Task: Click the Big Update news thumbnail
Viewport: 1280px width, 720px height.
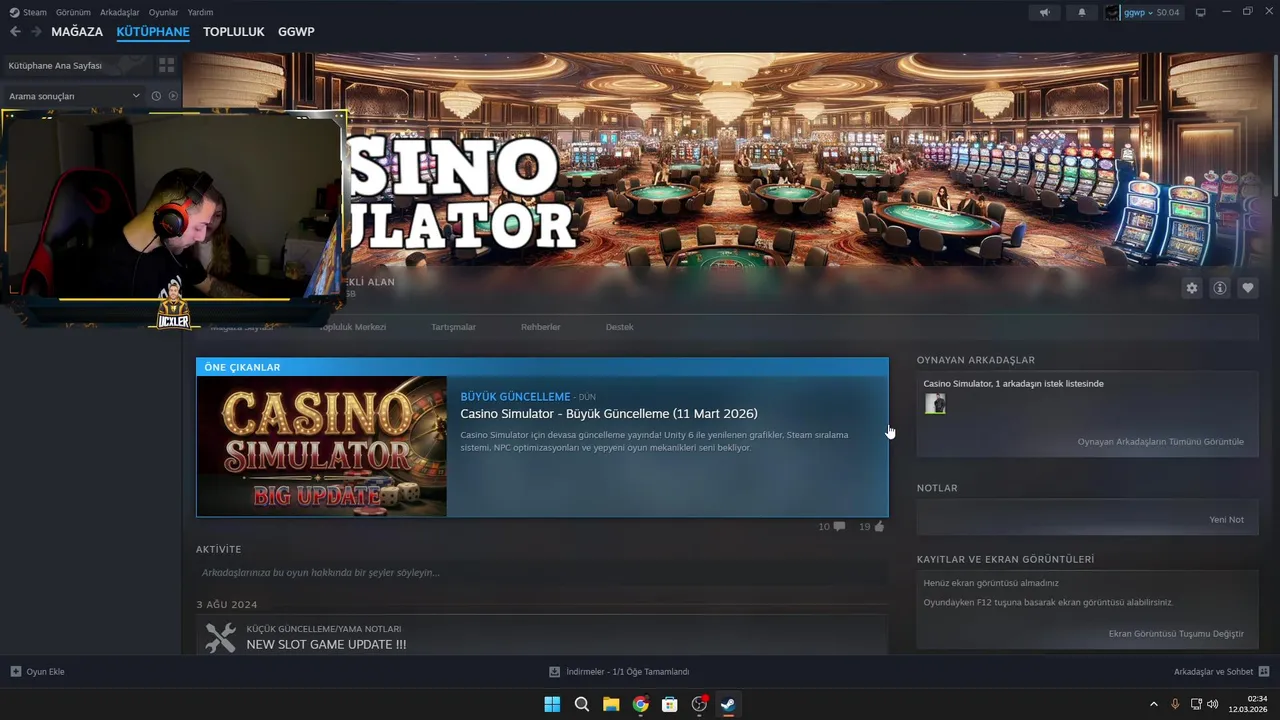Action: (322, 446)
